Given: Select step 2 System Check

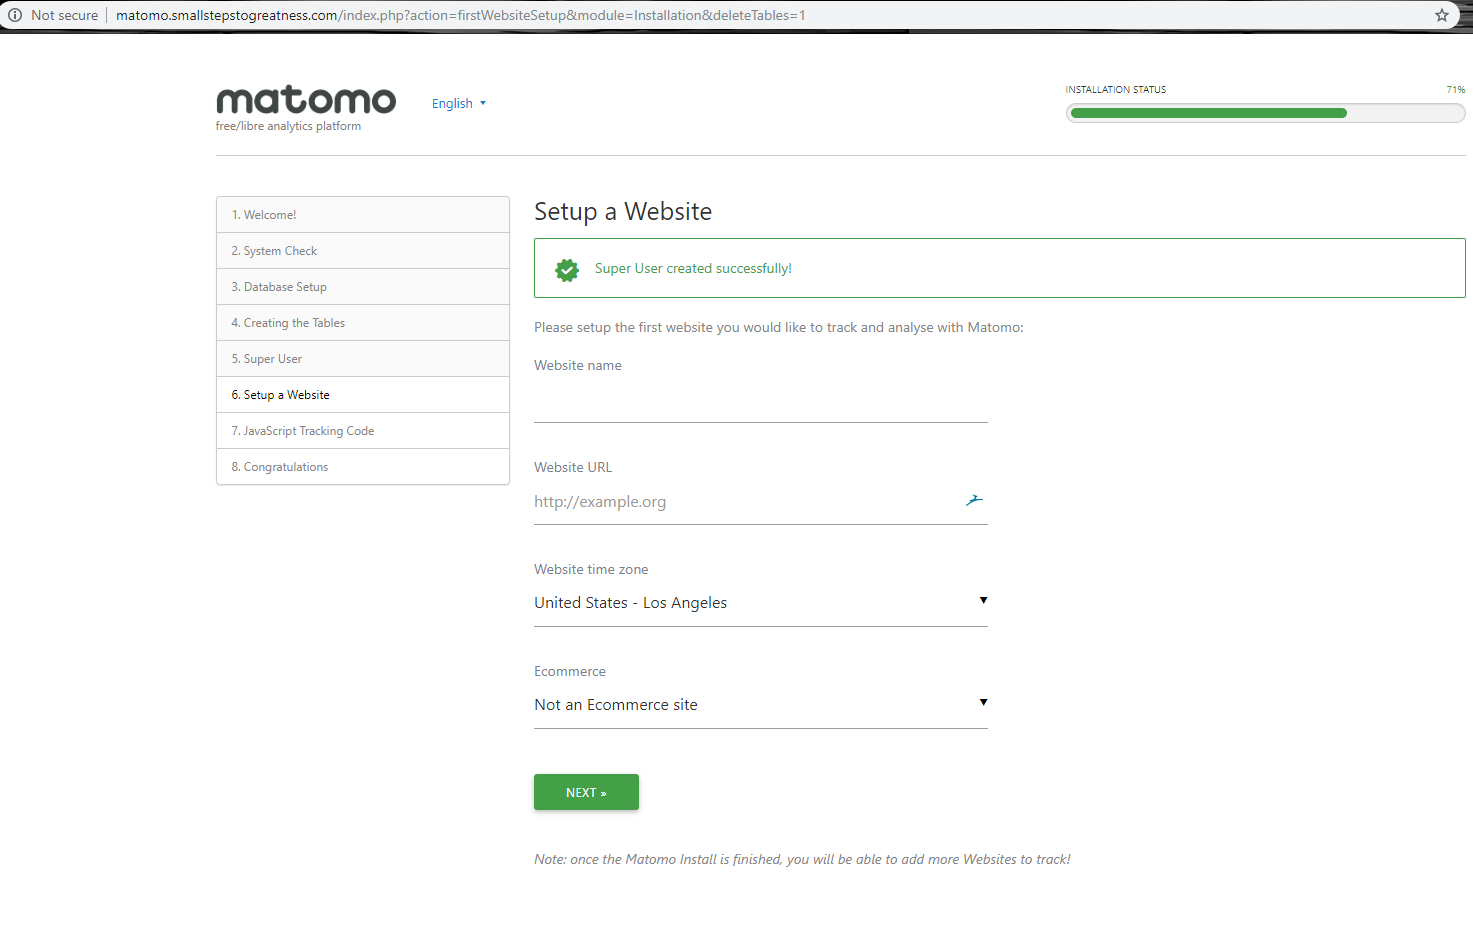Looking at the screenshot, I should pyautogui.click(x=363, y=251).
